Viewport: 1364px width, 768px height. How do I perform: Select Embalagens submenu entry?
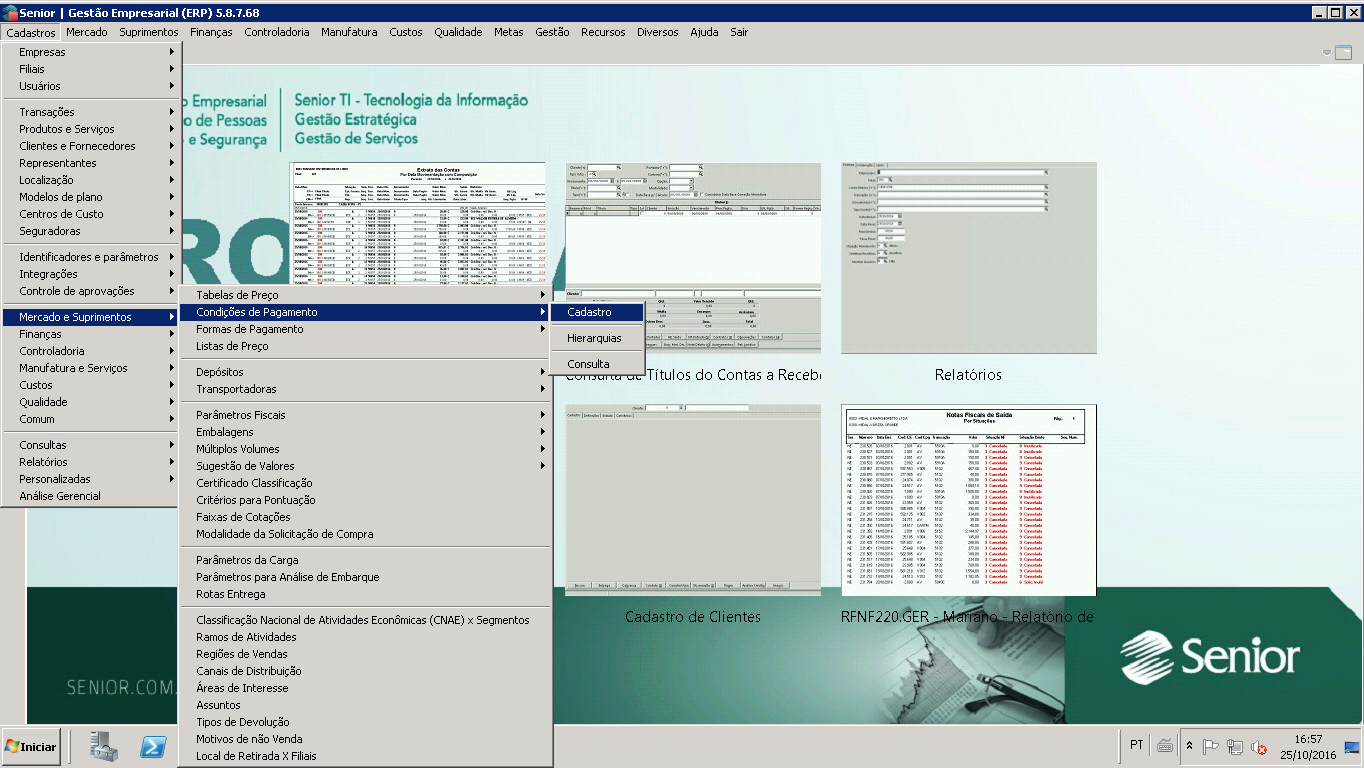tap(366, 432)
